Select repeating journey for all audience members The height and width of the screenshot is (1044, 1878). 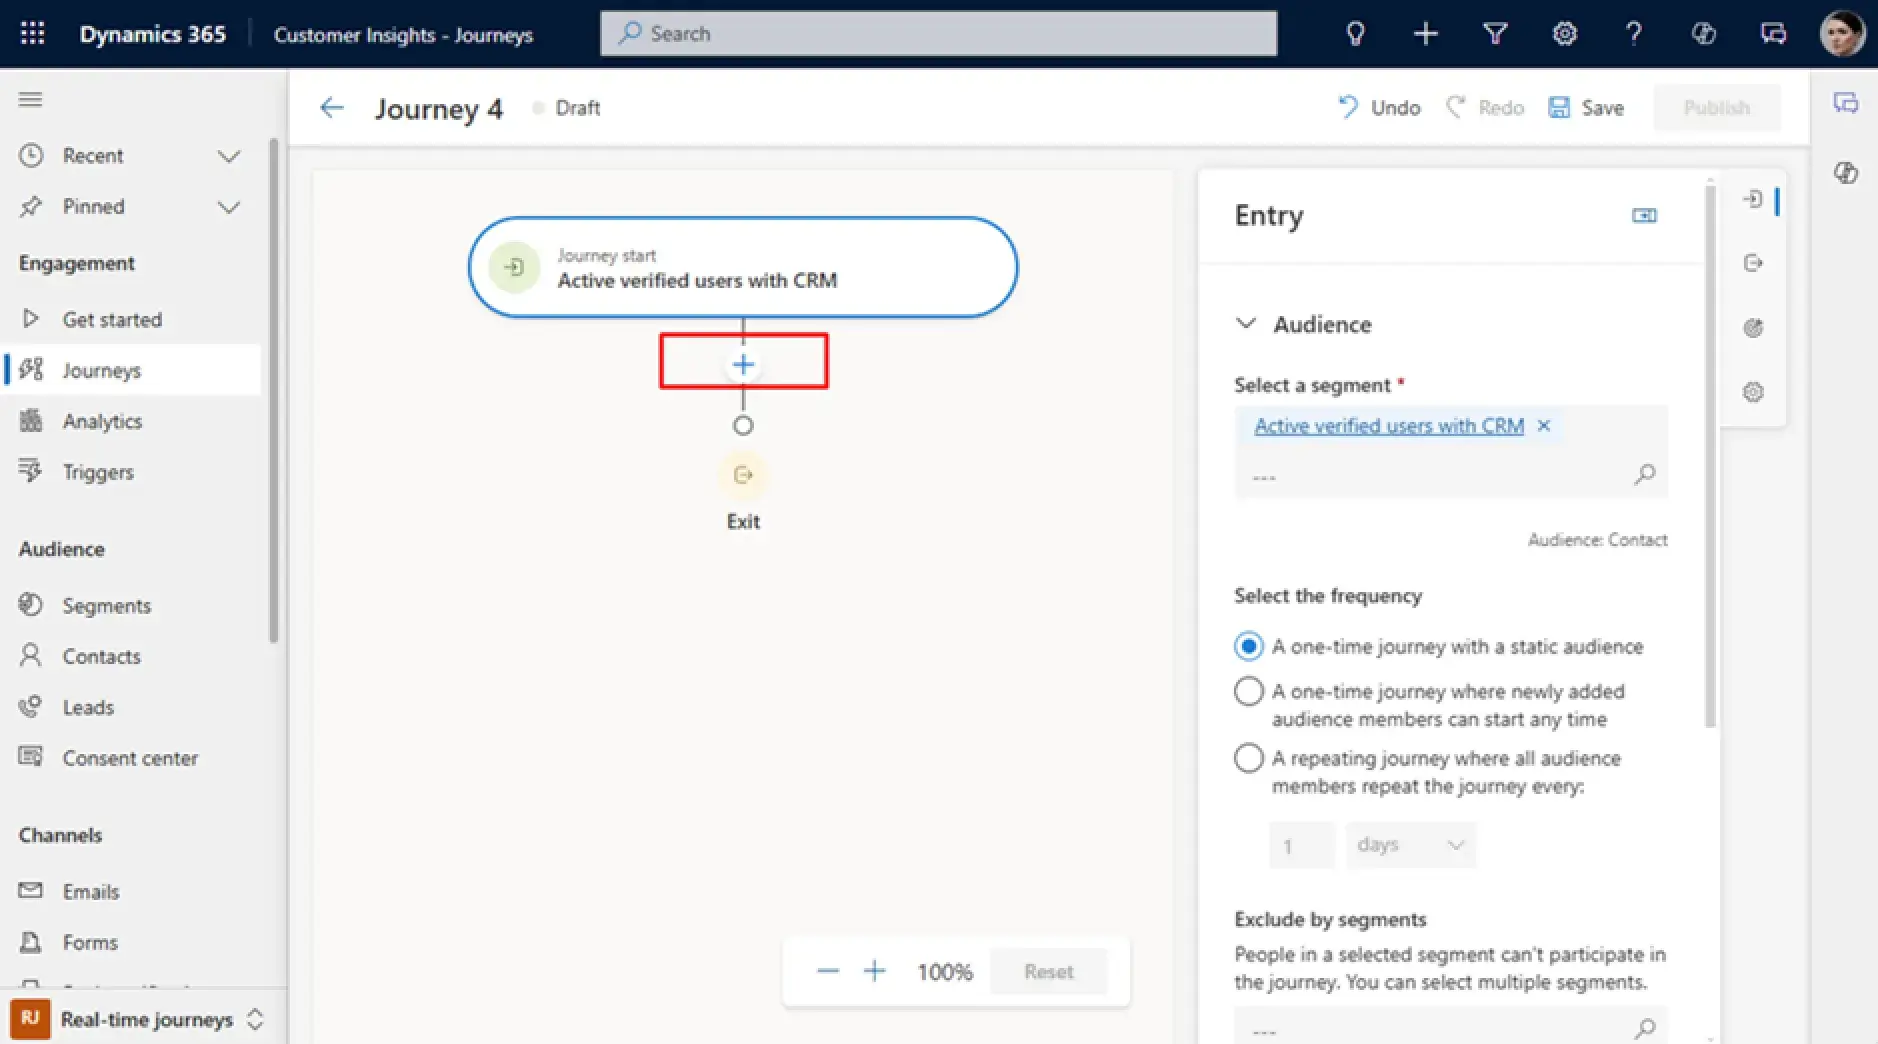[1248, 757]
